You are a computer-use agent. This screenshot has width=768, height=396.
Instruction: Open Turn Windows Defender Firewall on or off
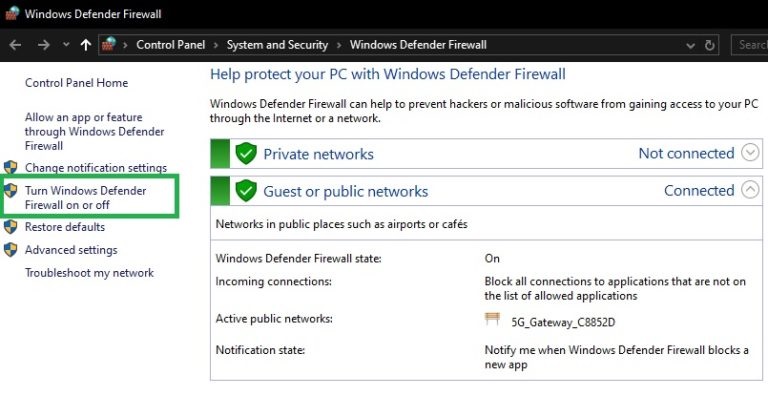pyautogui.click(x=86, y=198)
